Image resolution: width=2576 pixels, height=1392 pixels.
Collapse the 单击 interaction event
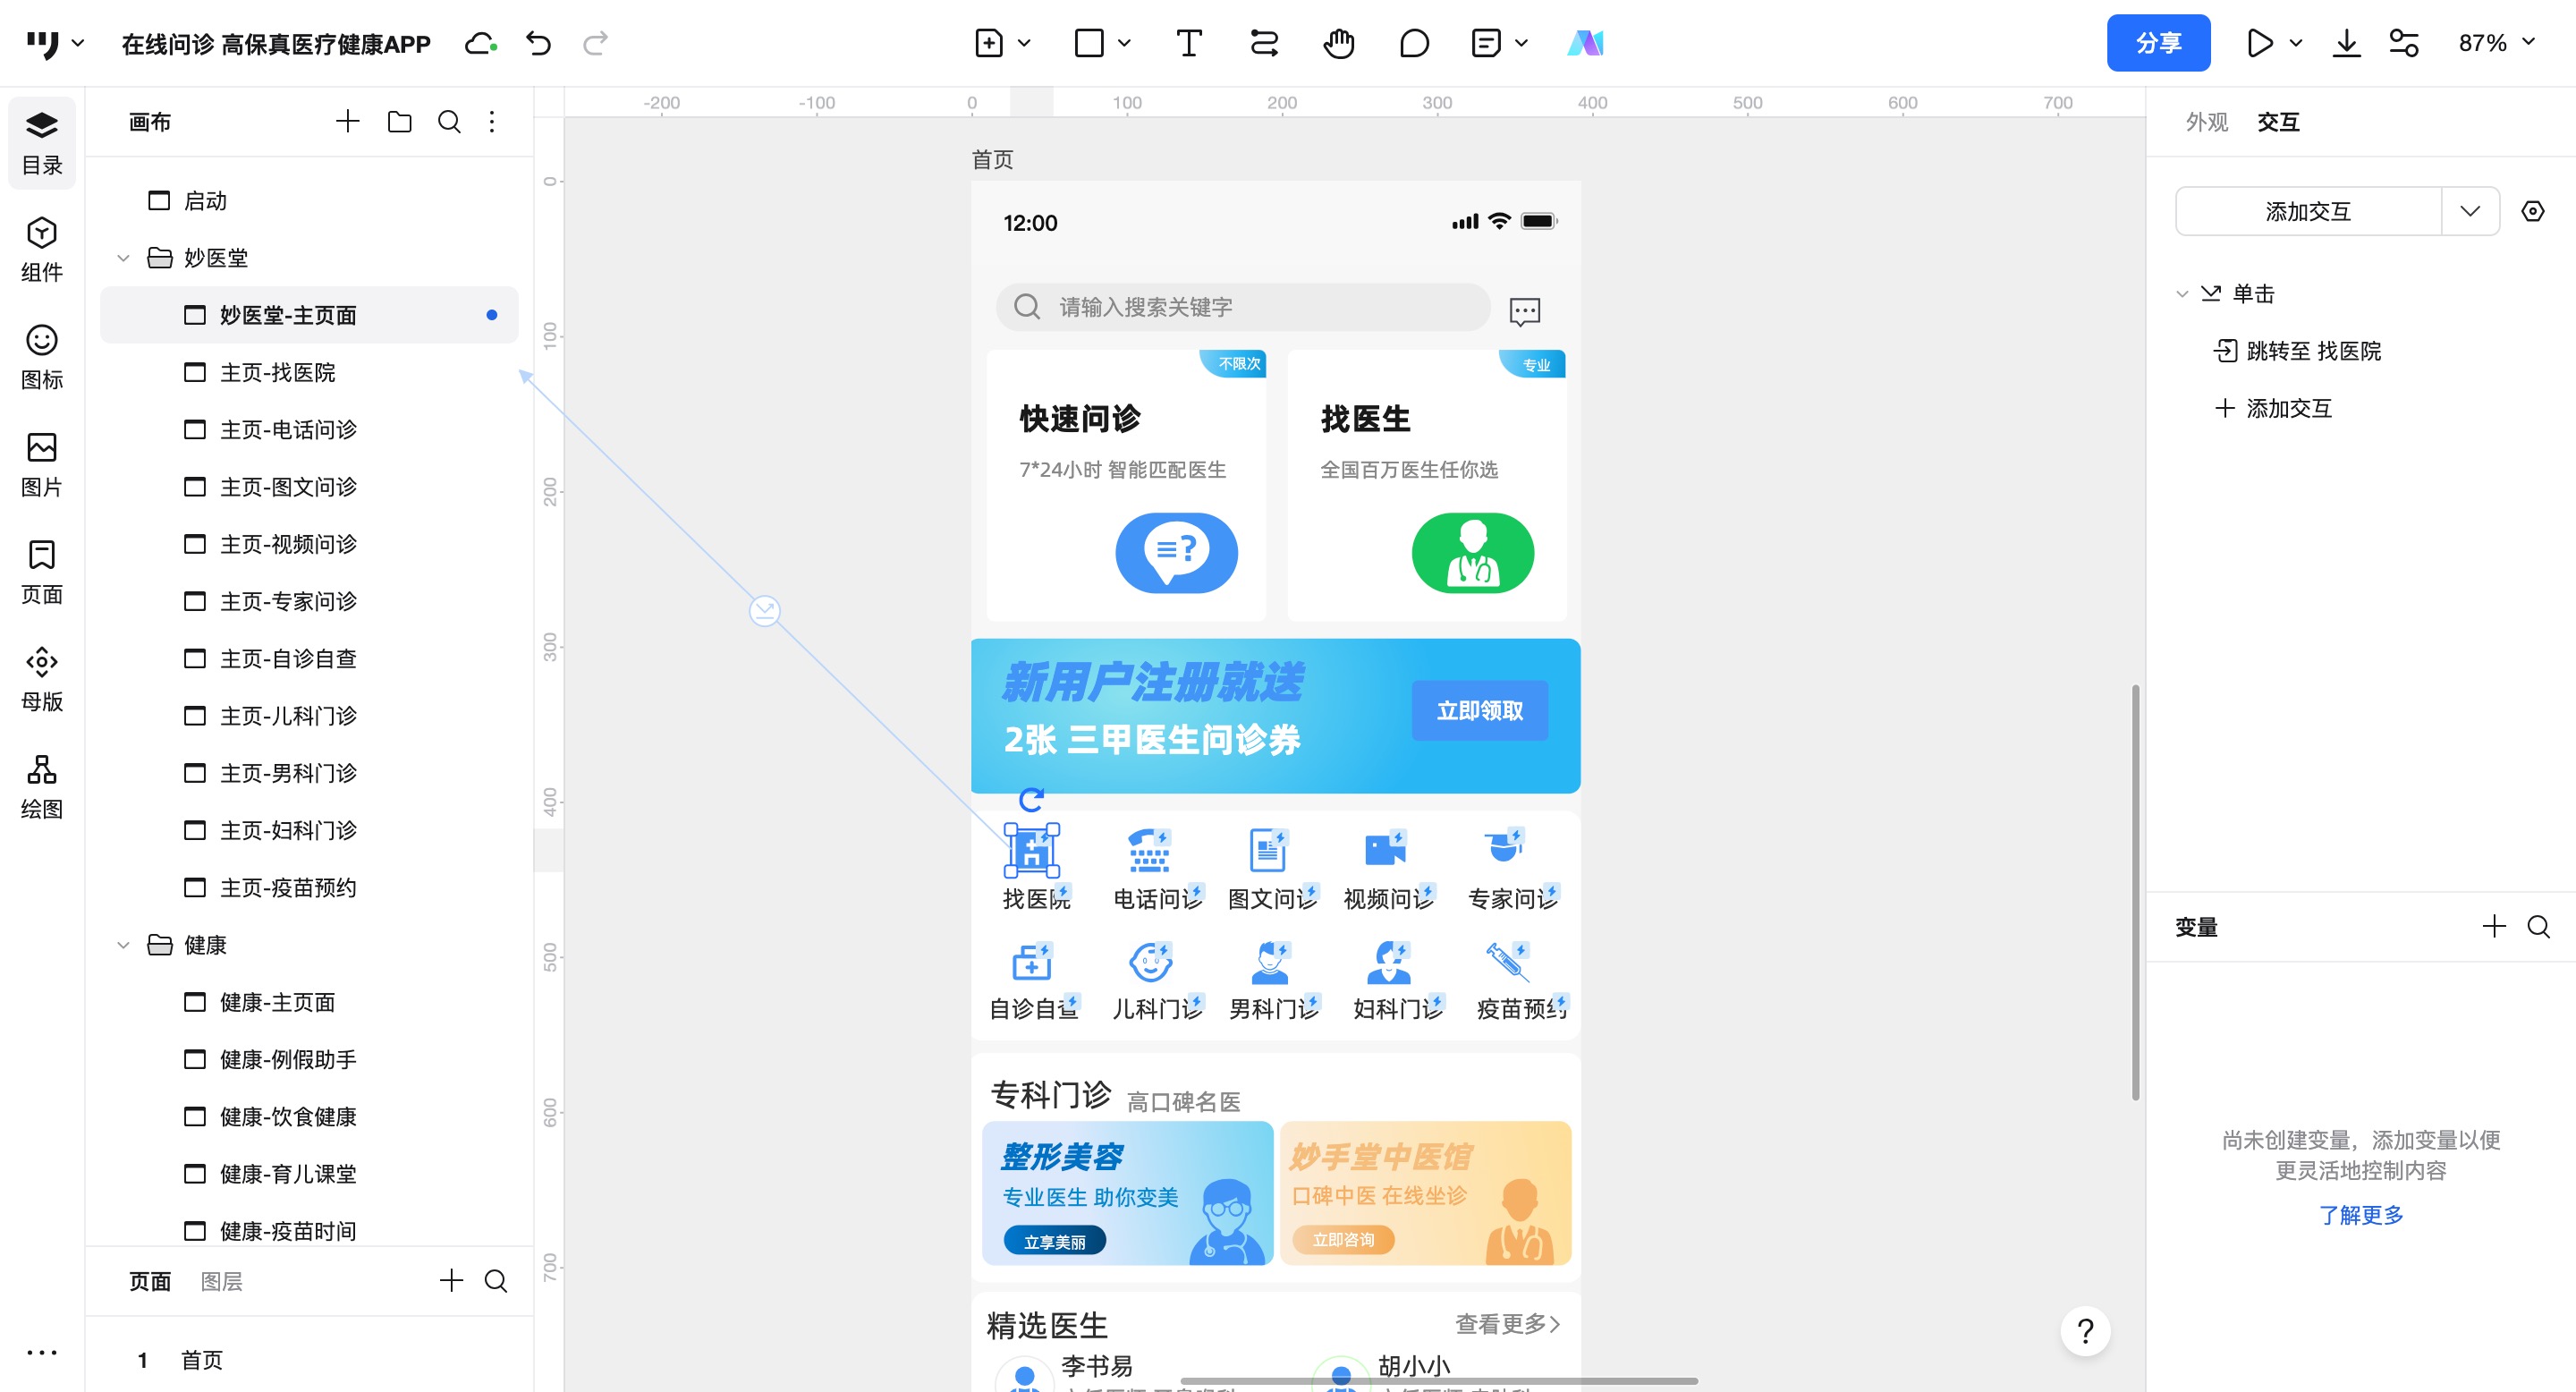pyautogui.click(x=2182, y=294)
